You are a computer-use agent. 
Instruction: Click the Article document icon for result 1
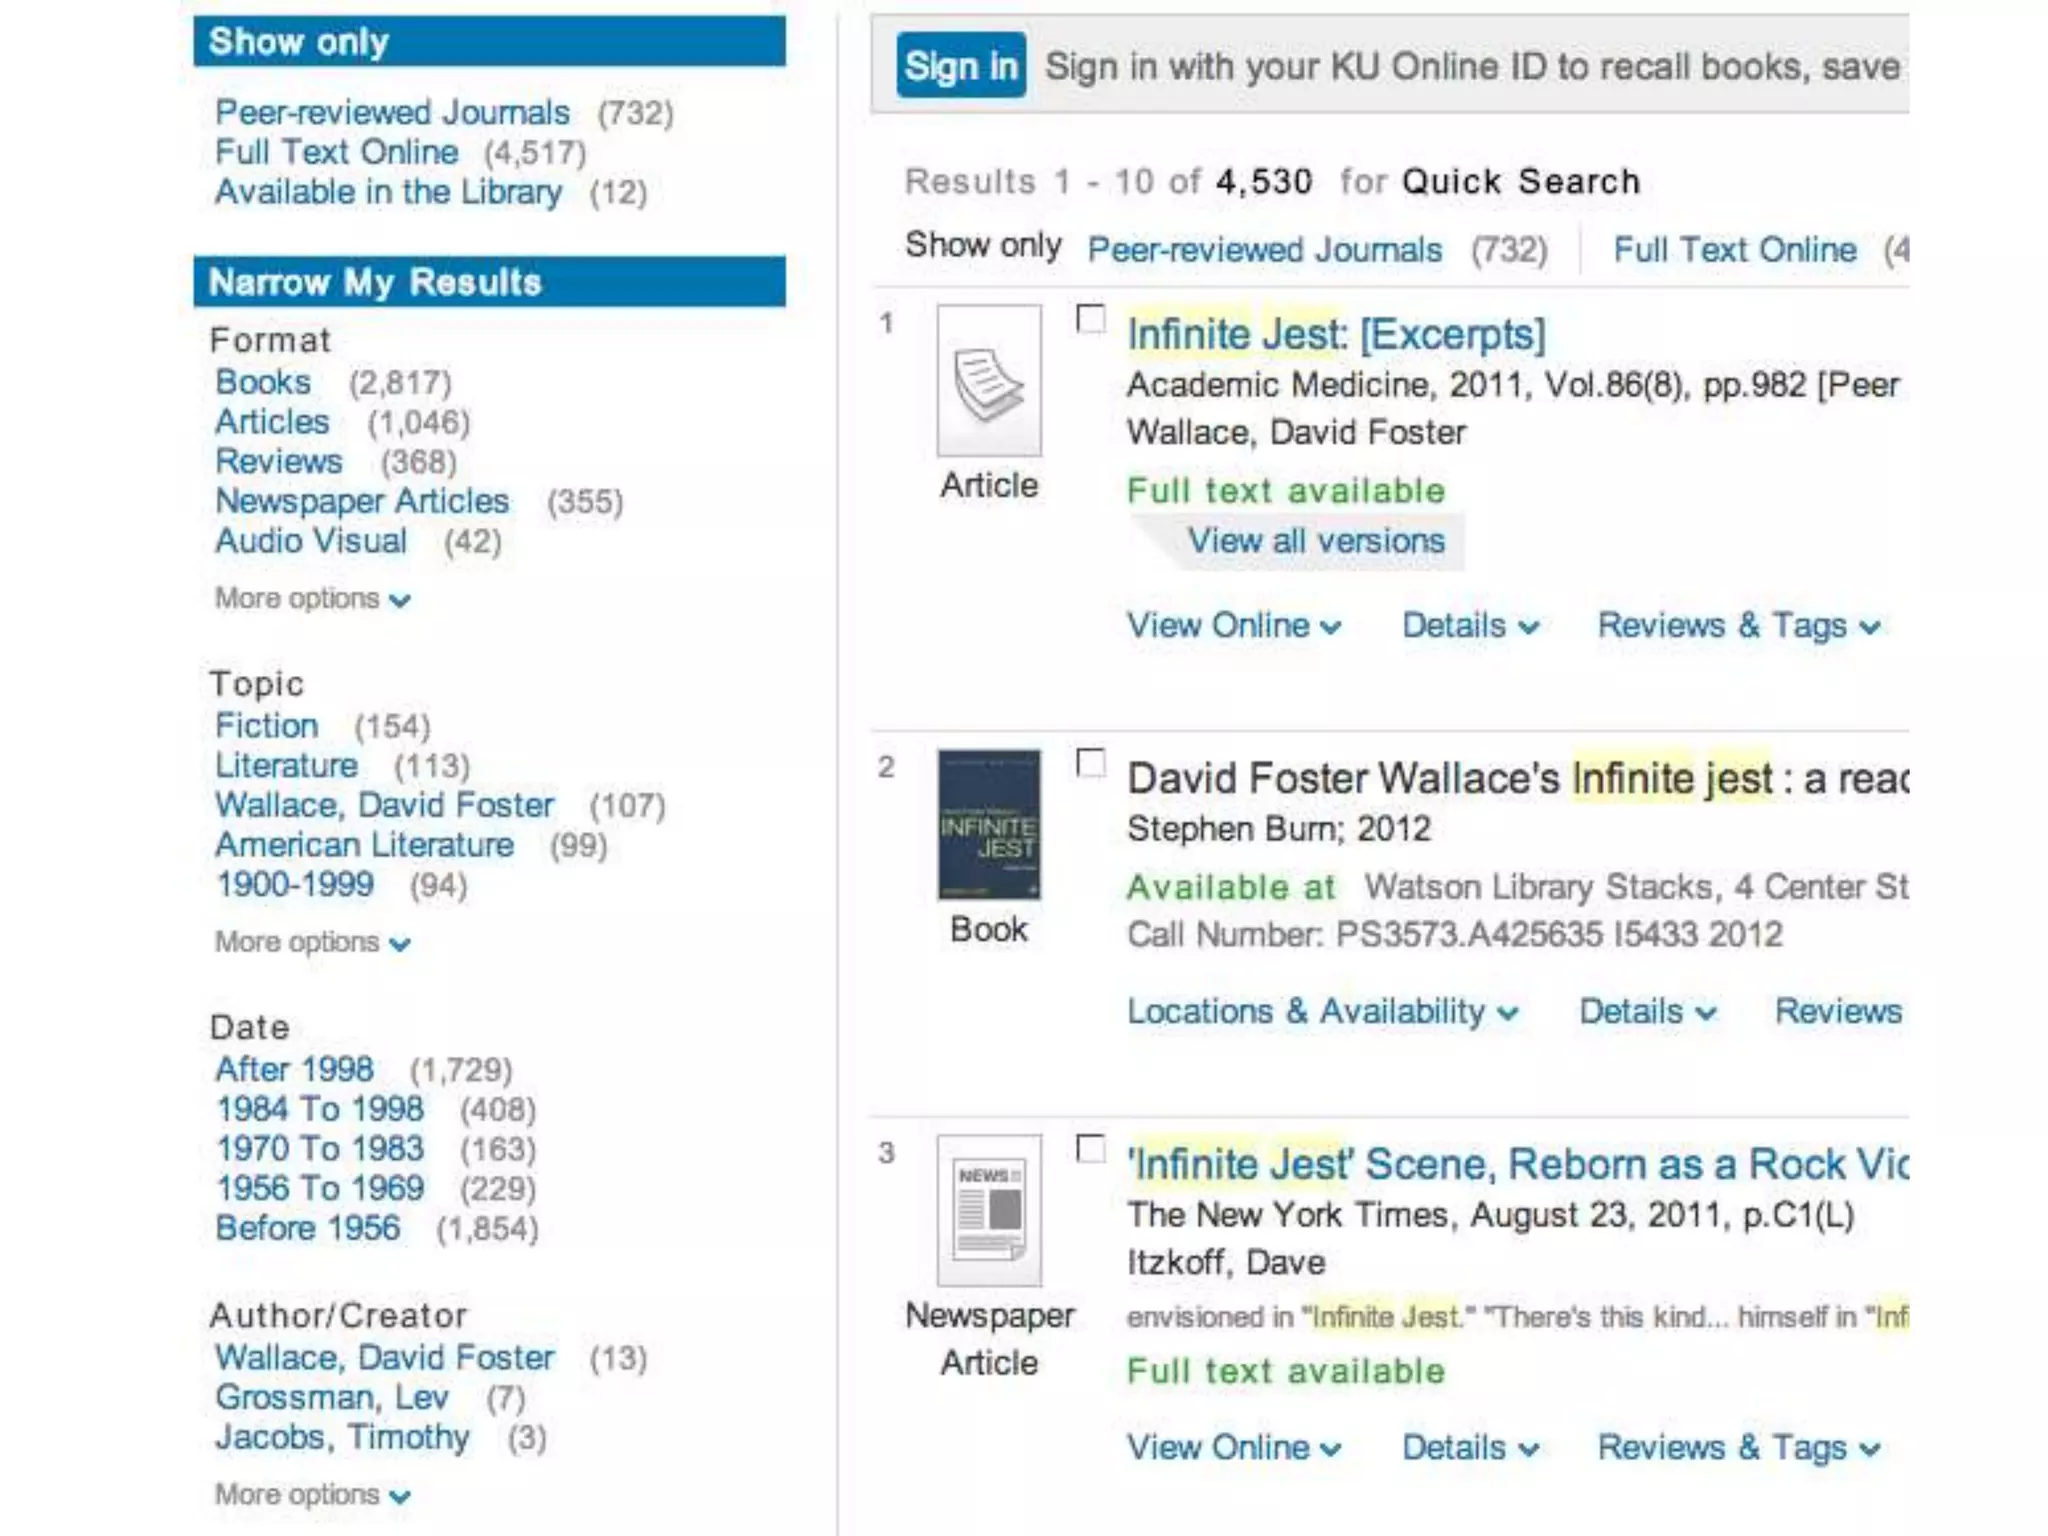tap(988, 381)
